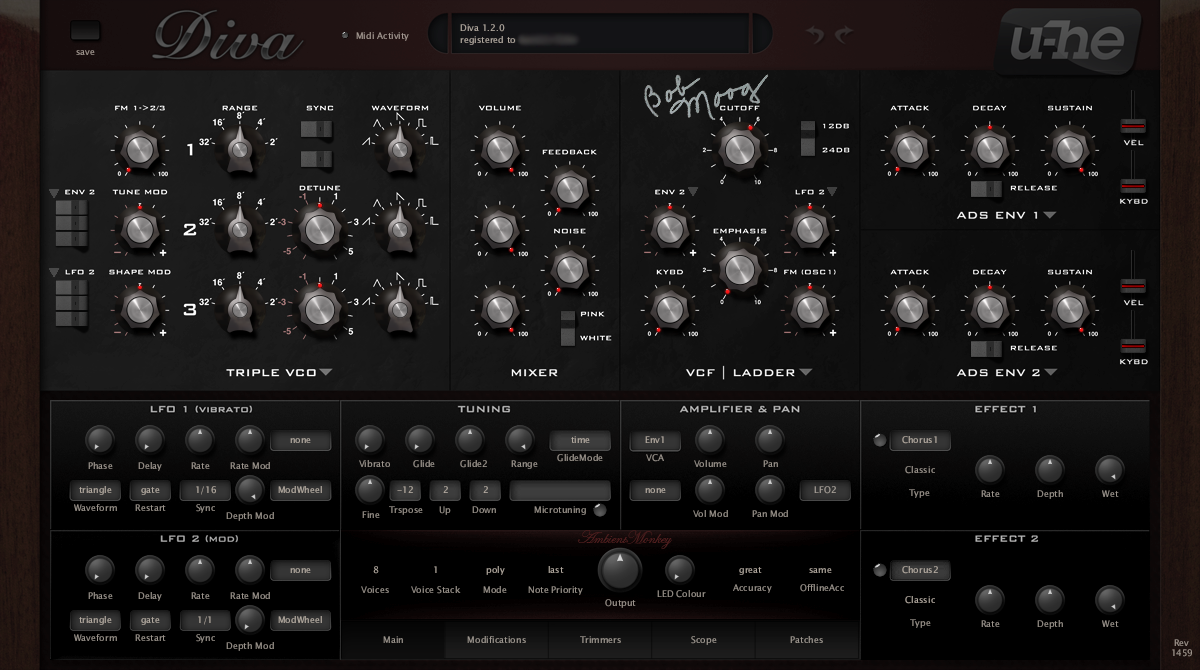
Task: Switch to the Main tab
Action: point(393,640)
